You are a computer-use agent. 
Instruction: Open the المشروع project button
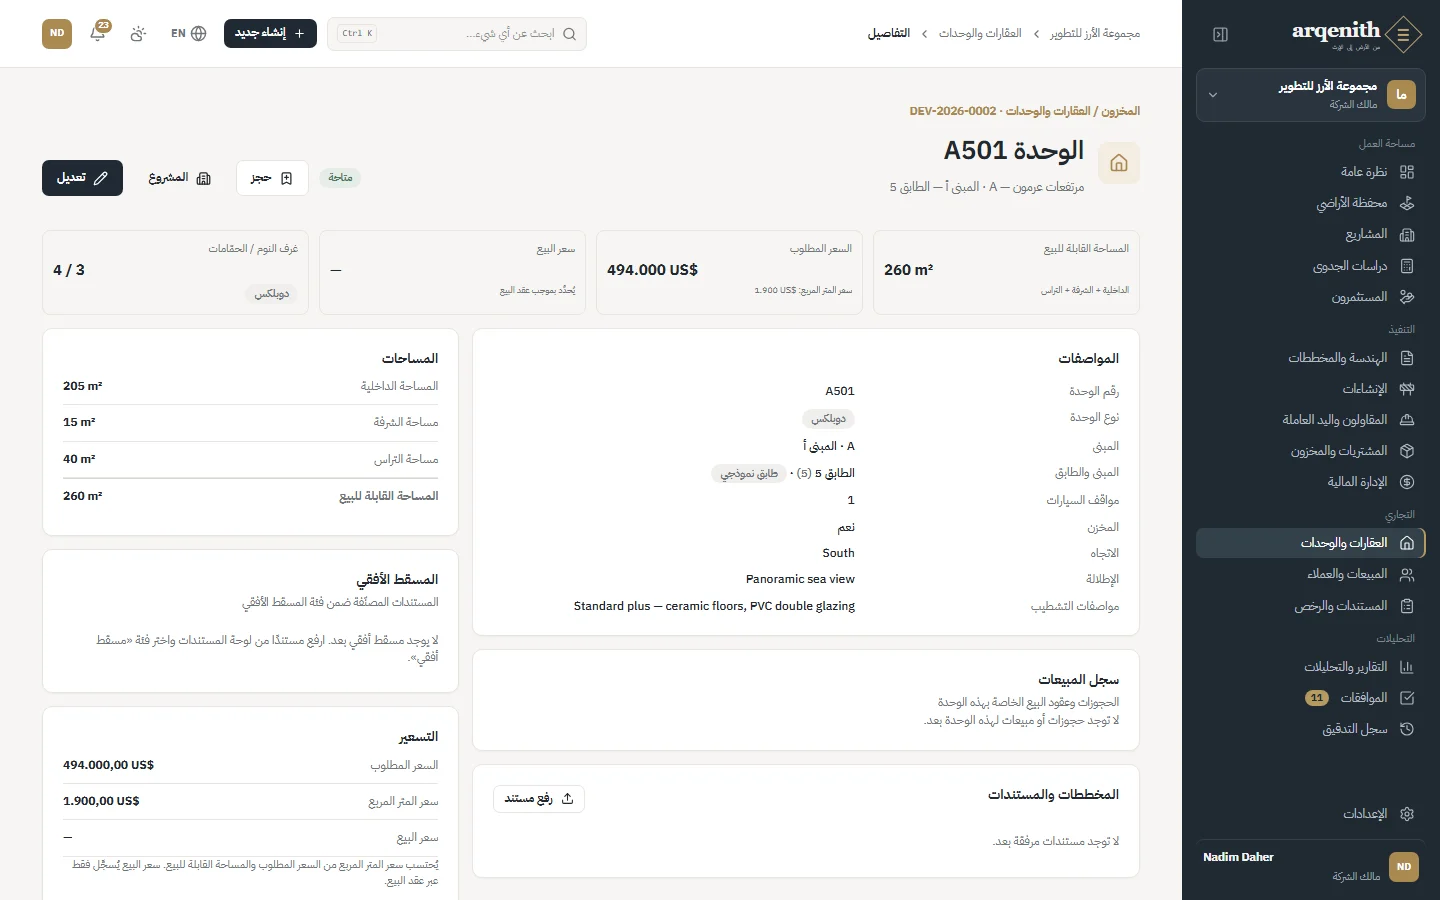click(x=180, y=178)
